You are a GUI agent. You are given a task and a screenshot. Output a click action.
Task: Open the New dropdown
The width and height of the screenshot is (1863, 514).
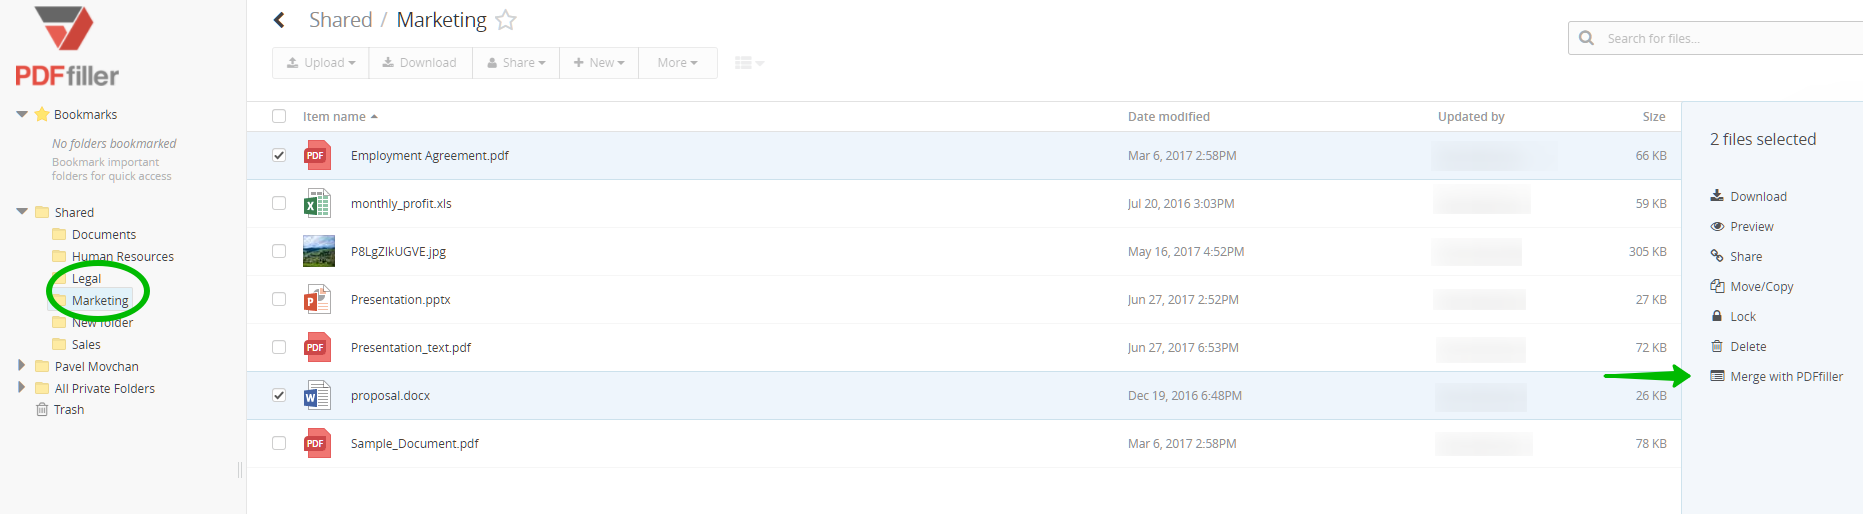tap(599, 62)
